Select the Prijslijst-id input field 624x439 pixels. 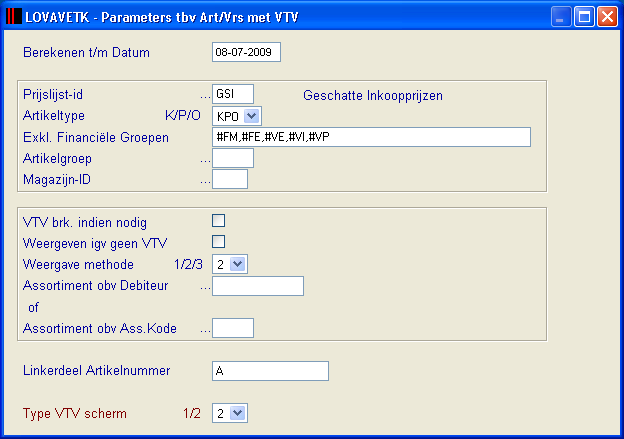(x=233, y=94)
